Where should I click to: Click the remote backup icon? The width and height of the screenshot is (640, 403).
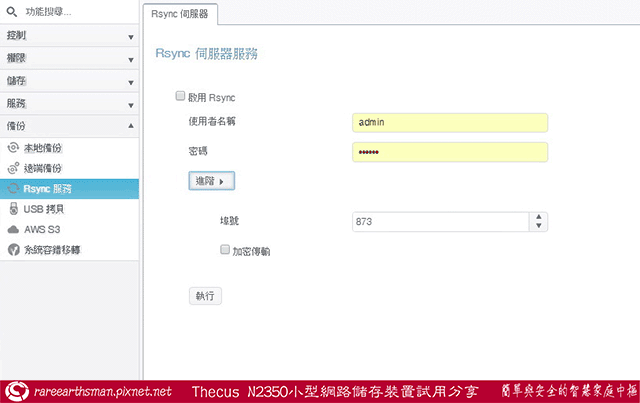(x=13, y=168)
